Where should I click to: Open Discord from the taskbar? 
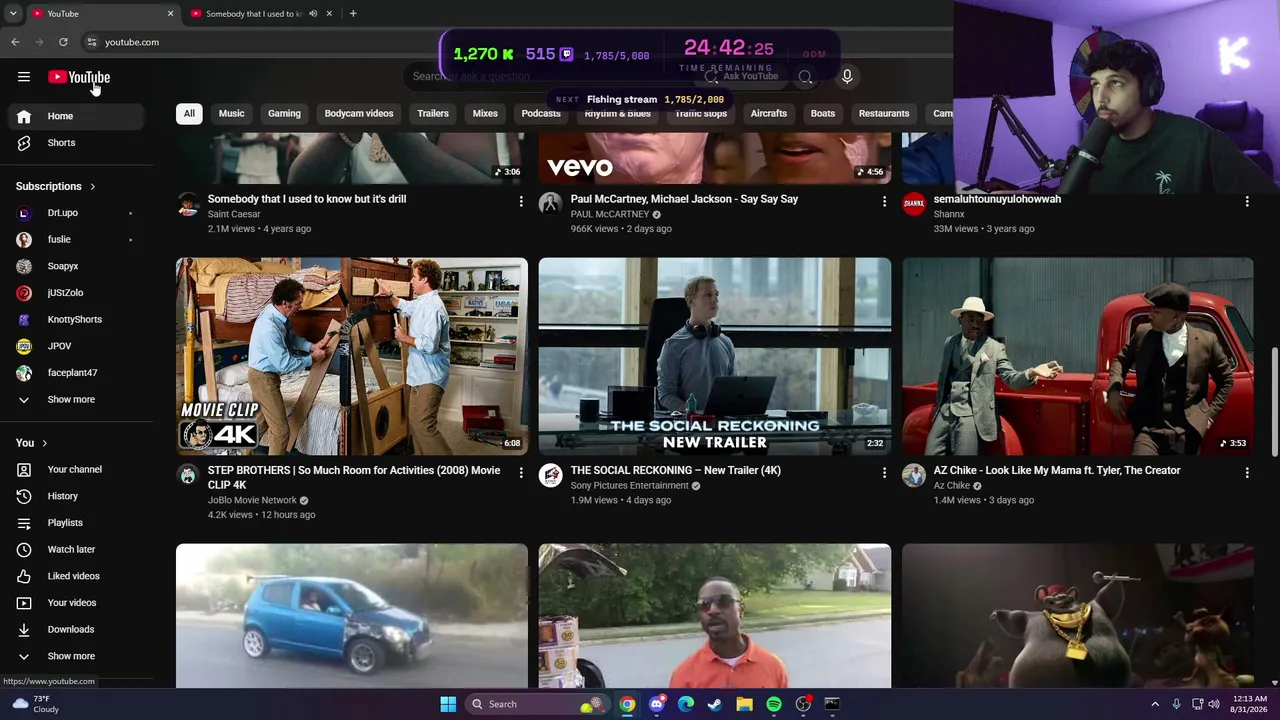[656, 704]
